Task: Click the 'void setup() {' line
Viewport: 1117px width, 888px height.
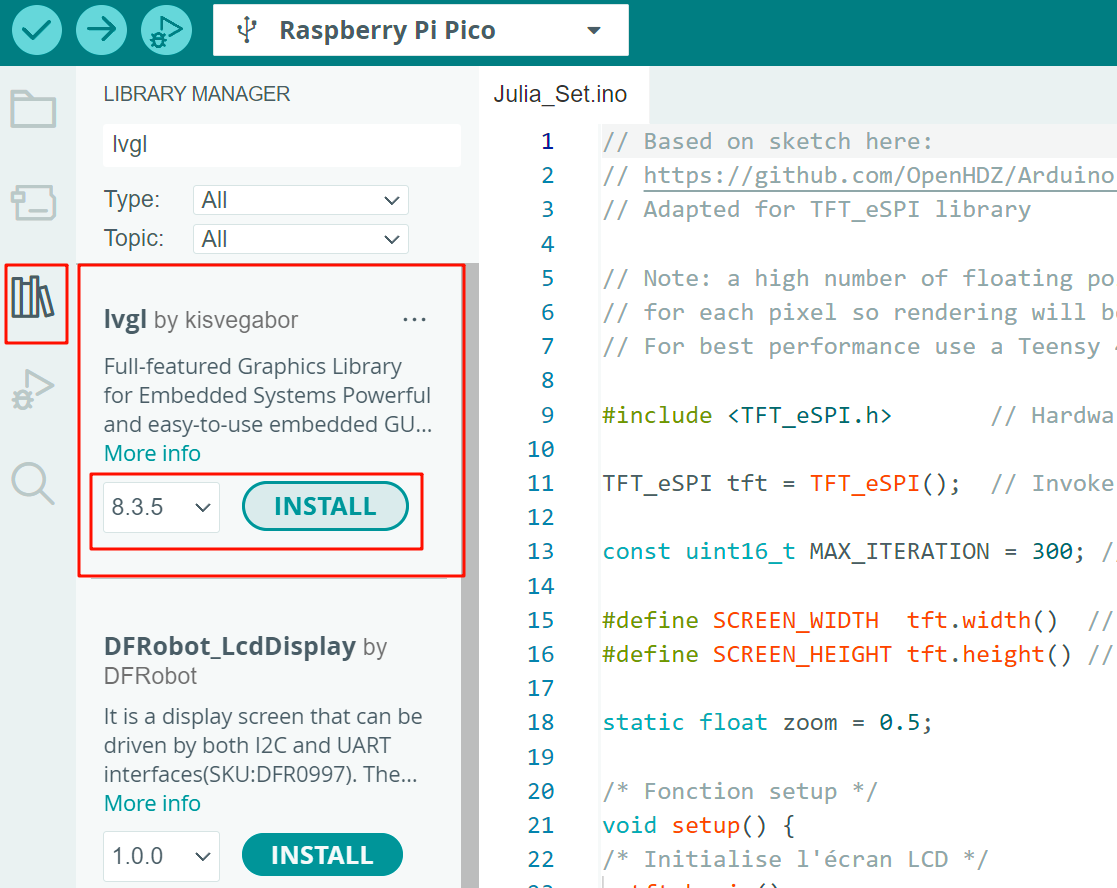Action: click(x=698, y=825)
